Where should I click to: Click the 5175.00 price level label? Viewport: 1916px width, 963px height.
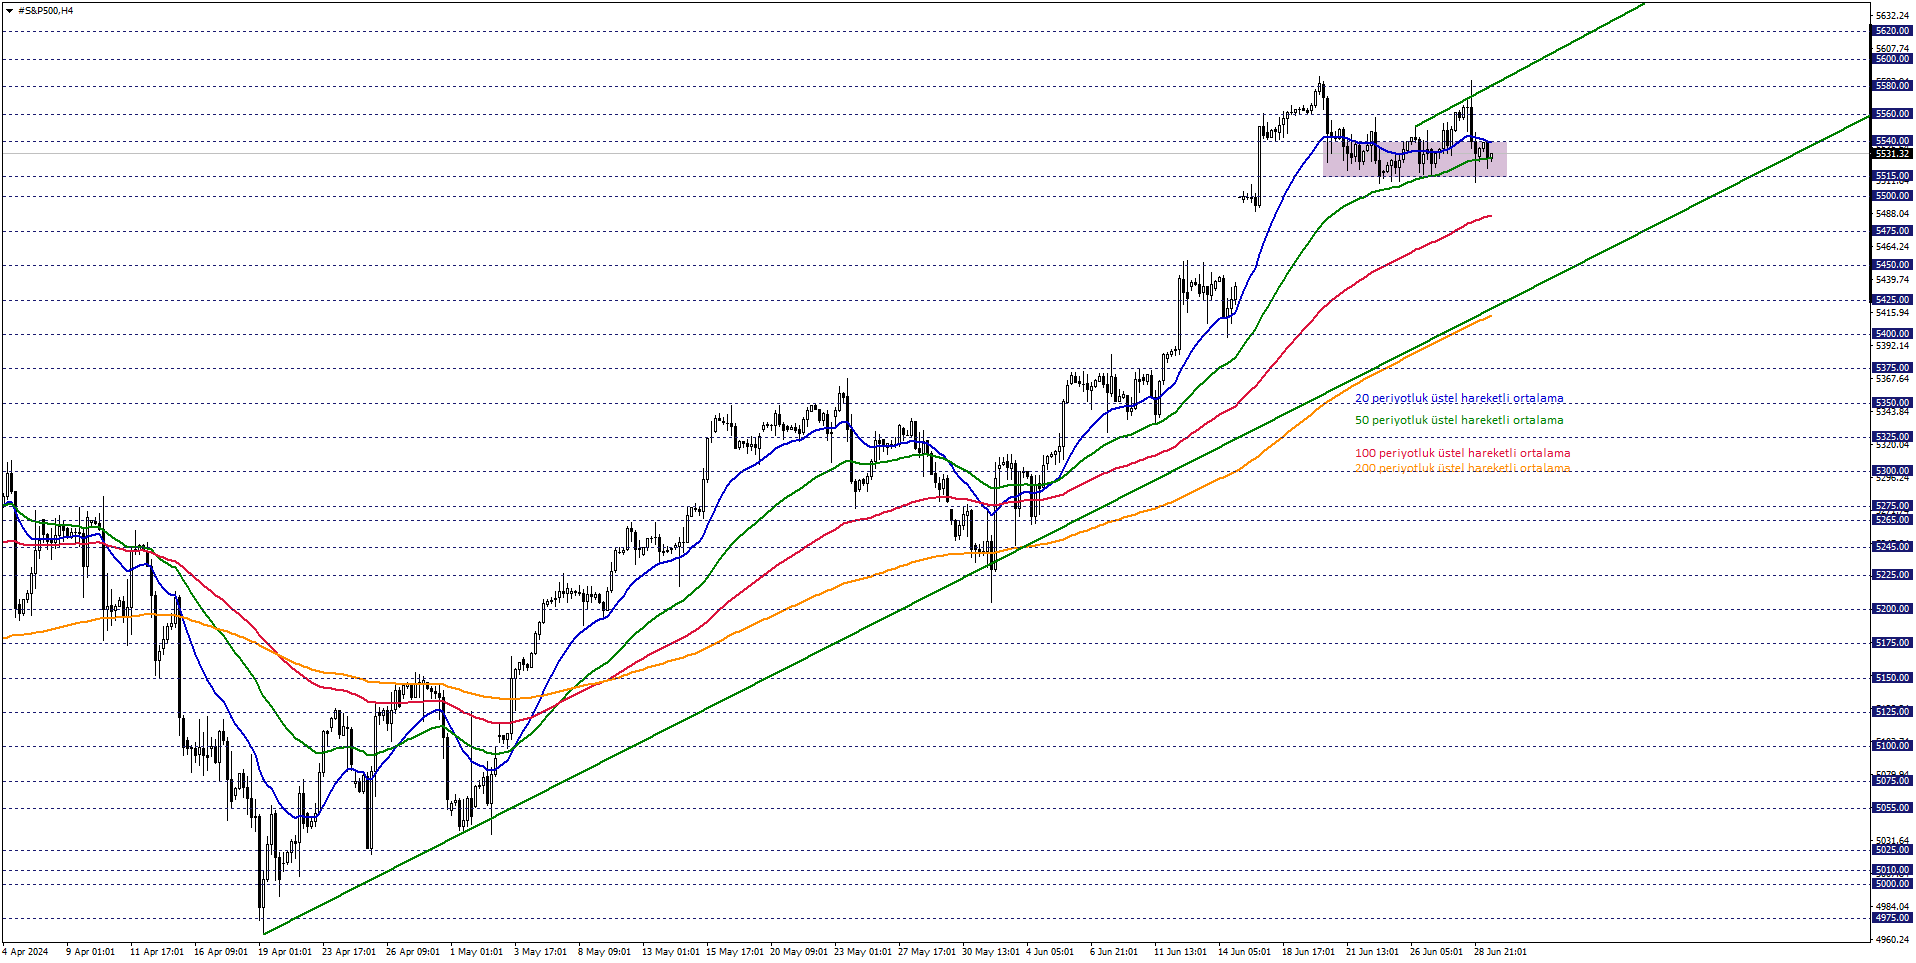[x=1892, y=643]
